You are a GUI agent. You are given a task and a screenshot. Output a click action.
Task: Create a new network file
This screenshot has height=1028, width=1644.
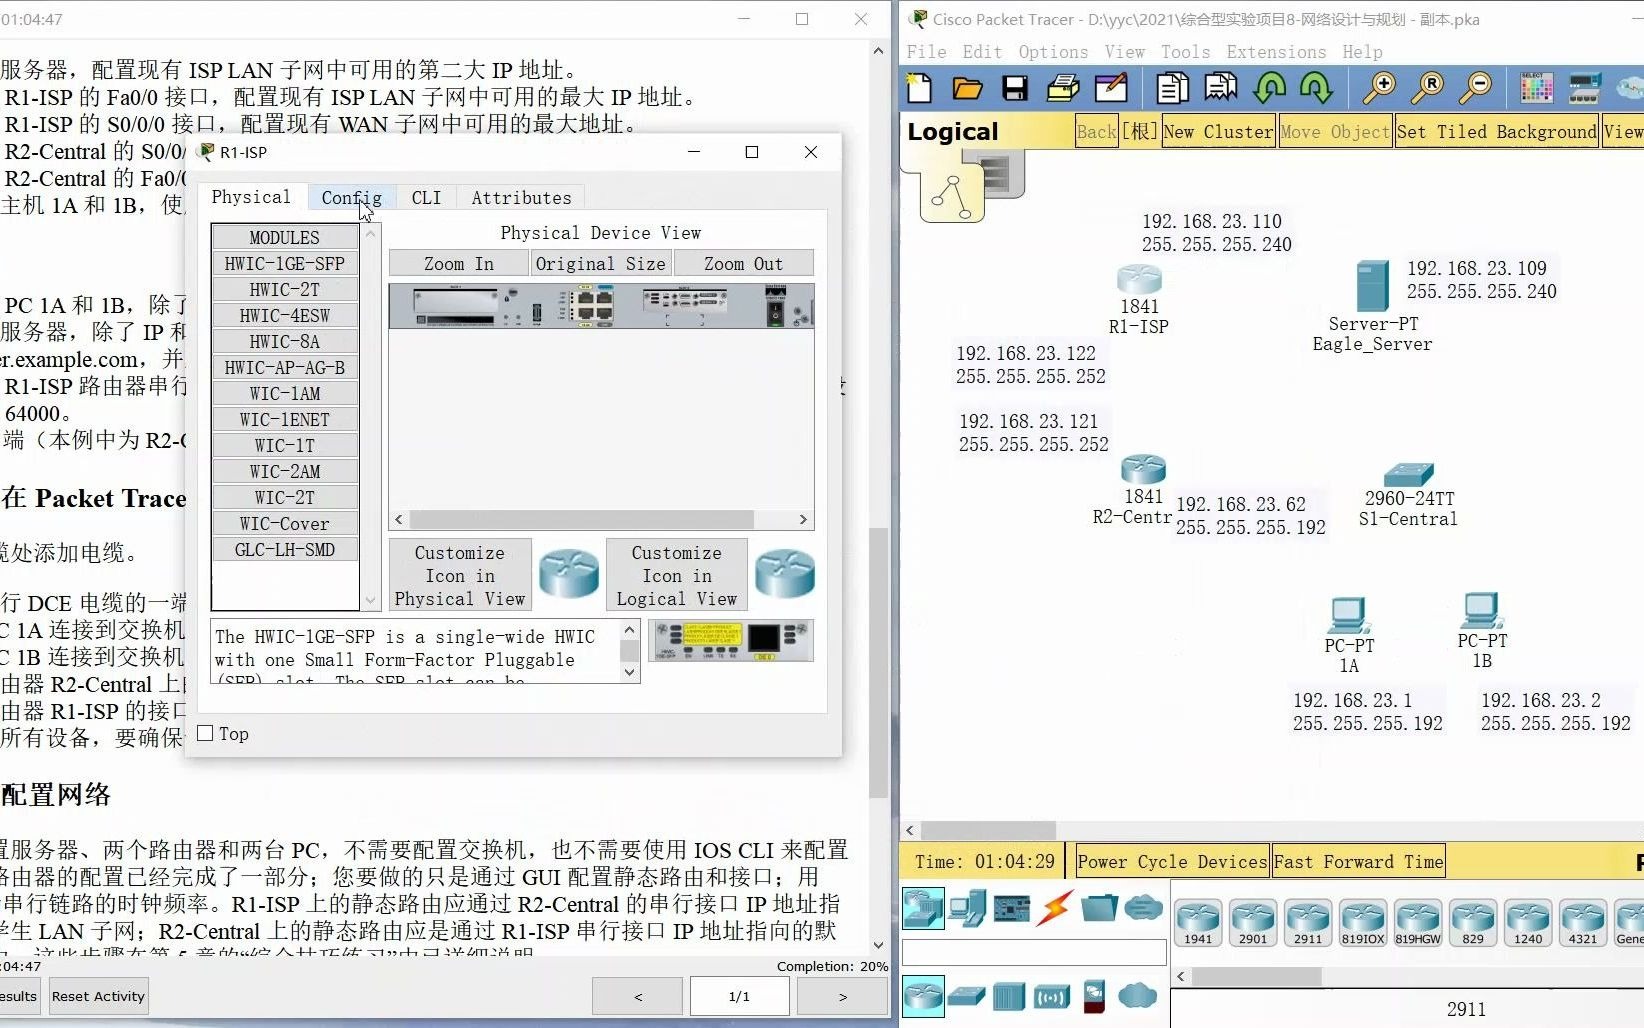pyautogui.click(x=918, y=88)
